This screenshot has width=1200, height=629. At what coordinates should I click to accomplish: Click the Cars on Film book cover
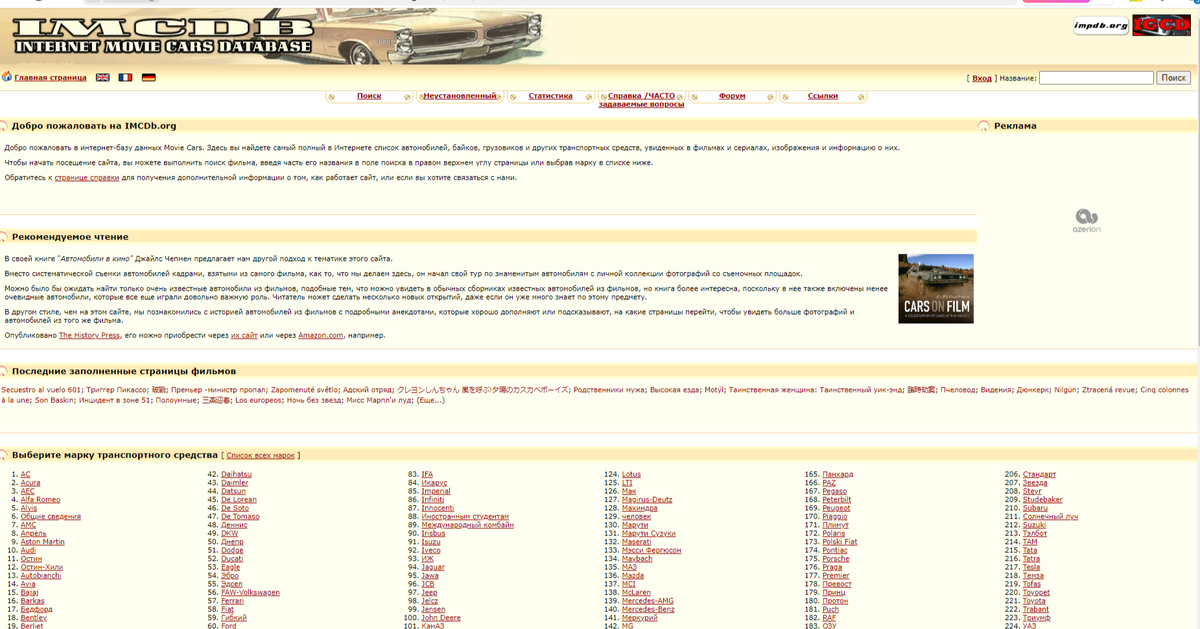[935, 287]
